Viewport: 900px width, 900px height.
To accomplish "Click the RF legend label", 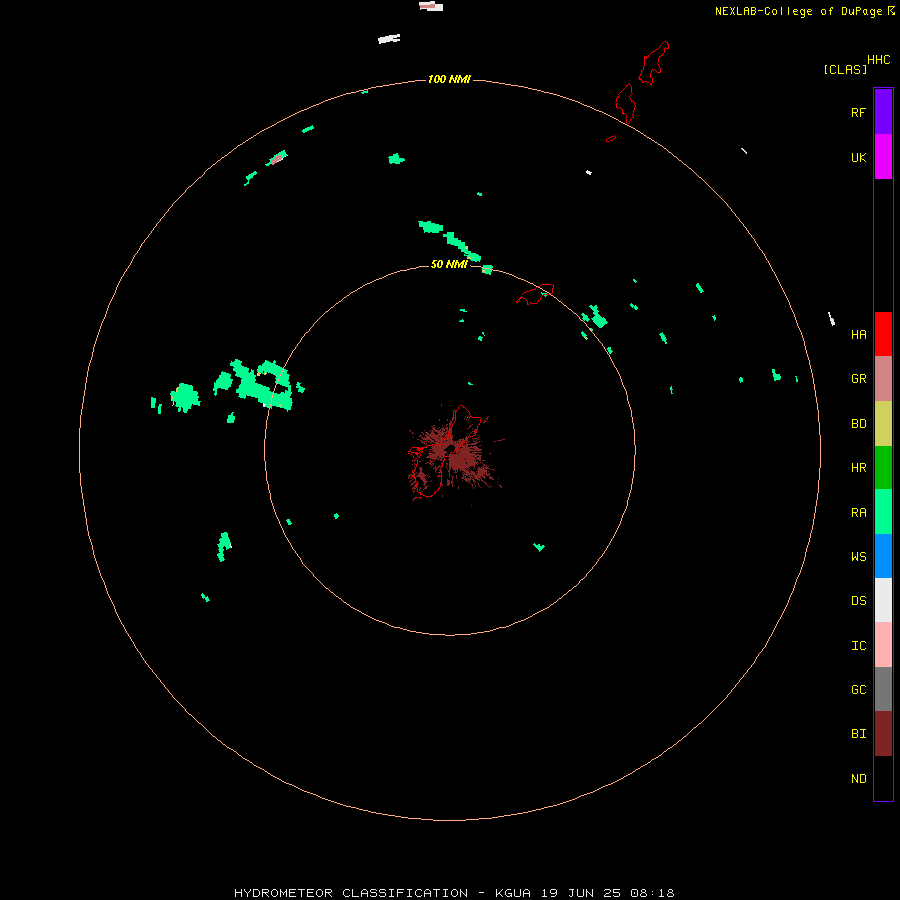I will (858, 112).
